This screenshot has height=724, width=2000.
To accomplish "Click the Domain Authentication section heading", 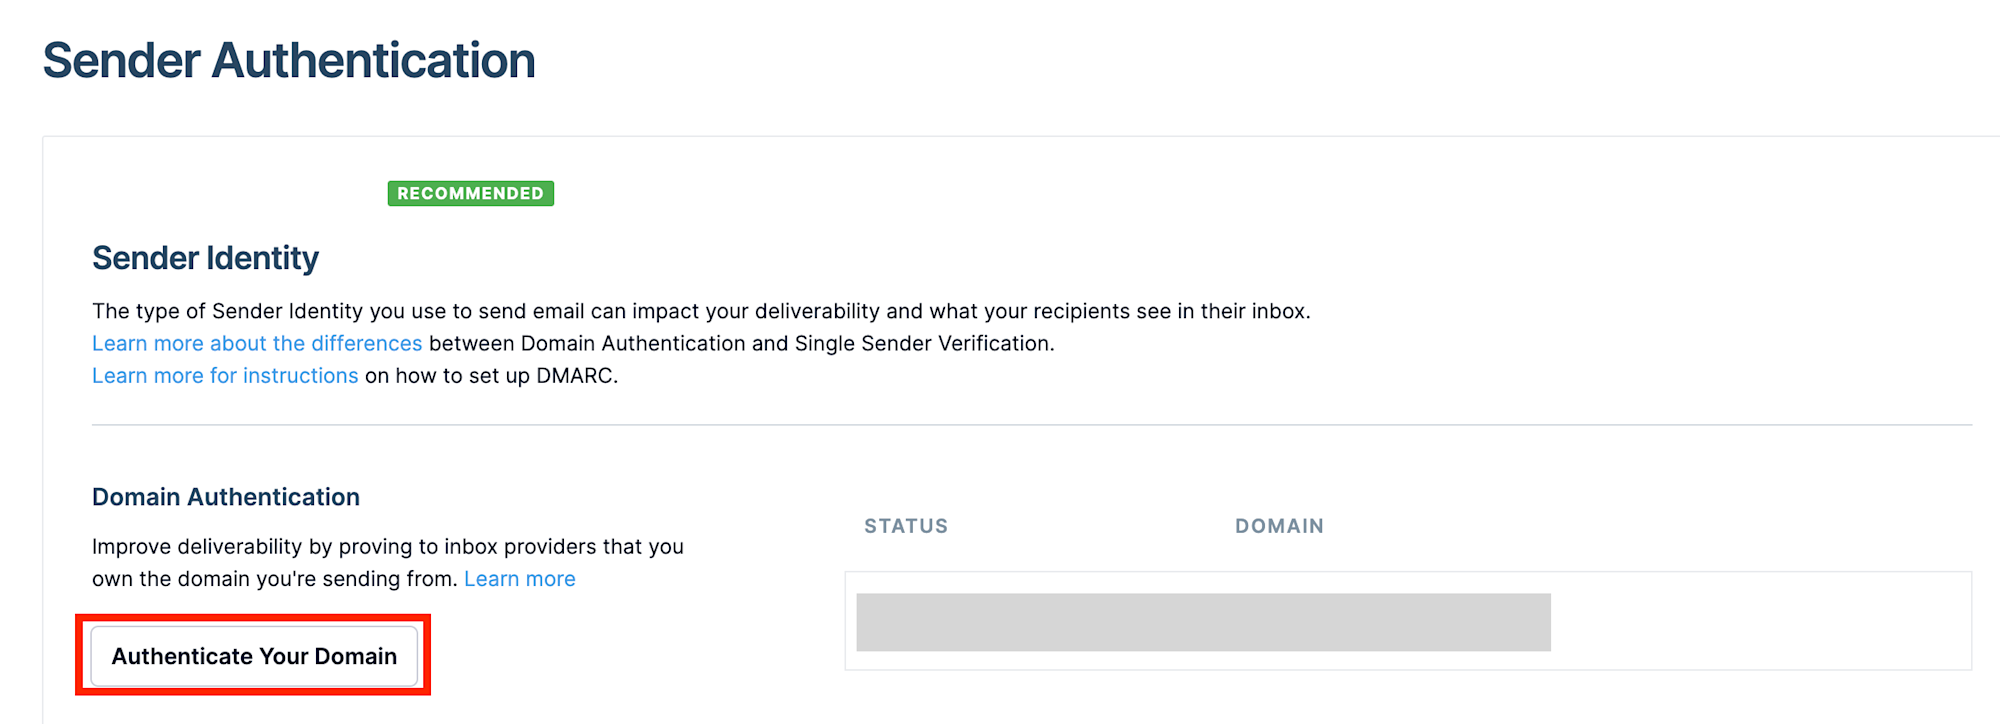I will [226, 497].
